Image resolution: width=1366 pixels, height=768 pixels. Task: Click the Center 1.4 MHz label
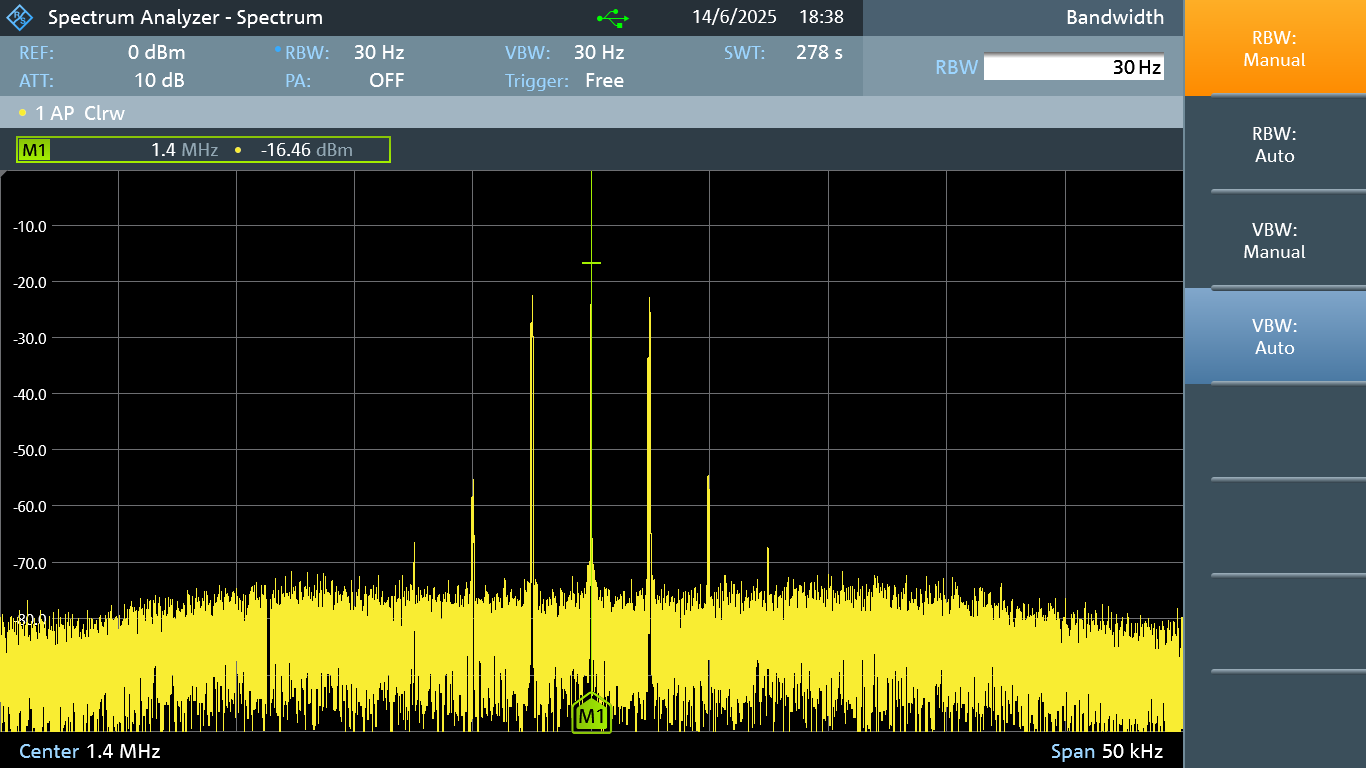tap(90, 751)
